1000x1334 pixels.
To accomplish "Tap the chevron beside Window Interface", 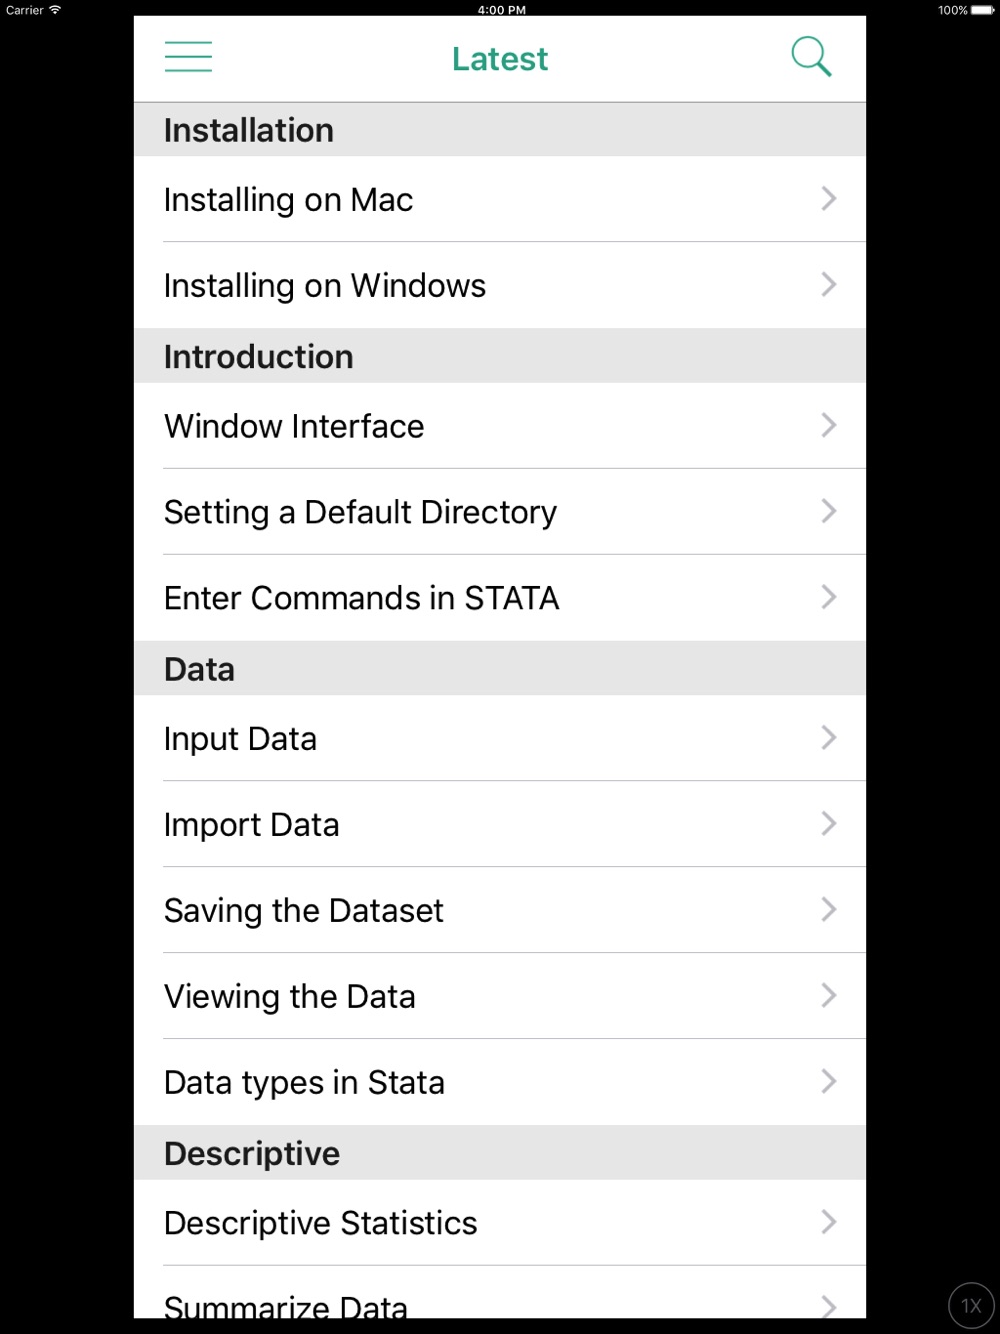I will tap(829, 426).
